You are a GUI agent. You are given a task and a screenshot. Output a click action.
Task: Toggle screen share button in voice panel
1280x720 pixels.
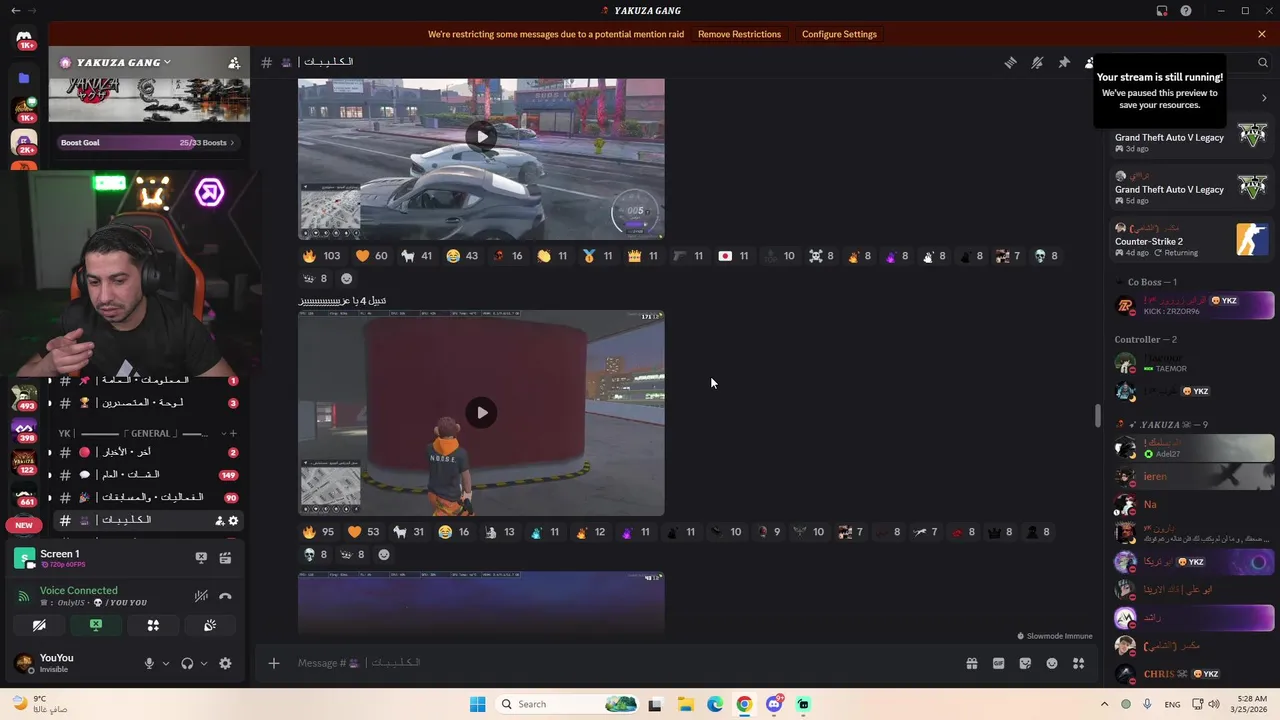click(x=96, y=625)
